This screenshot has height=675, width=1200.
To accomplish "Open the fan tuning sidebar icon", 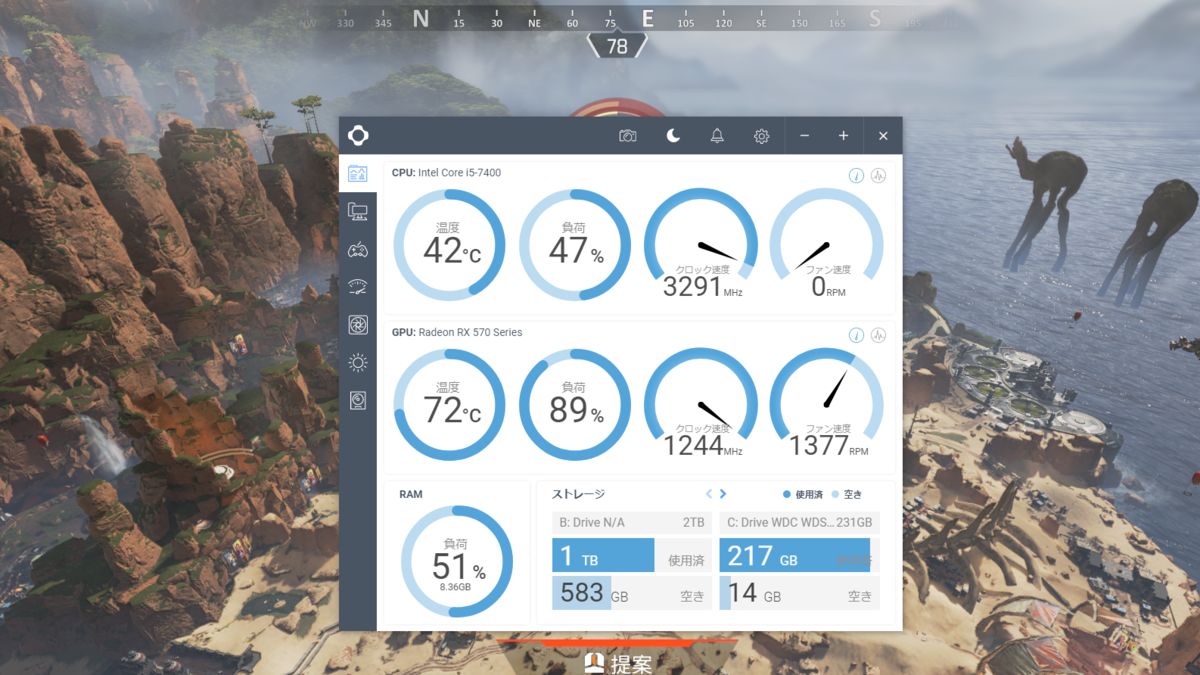I will point(357,325).
